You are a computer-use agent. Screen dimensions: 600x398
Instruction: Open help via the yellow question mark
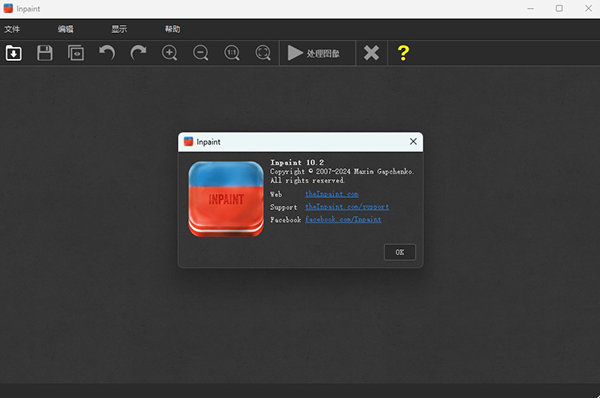(x=403, y=53)
